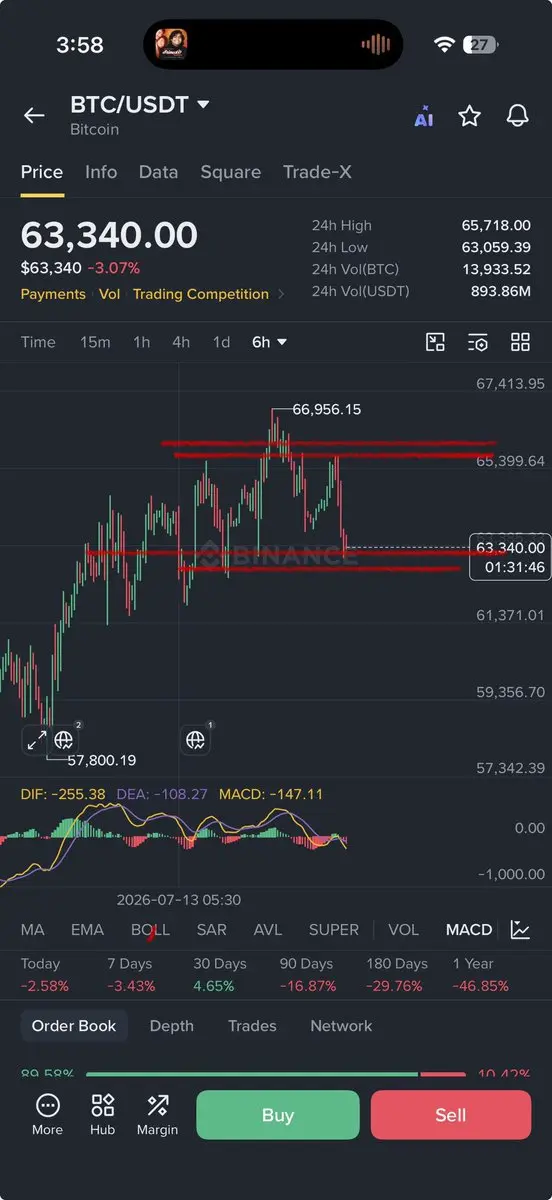Select the 4h chart interval
The height and width of the screenshot is (1200, 552).
point(180,342)
